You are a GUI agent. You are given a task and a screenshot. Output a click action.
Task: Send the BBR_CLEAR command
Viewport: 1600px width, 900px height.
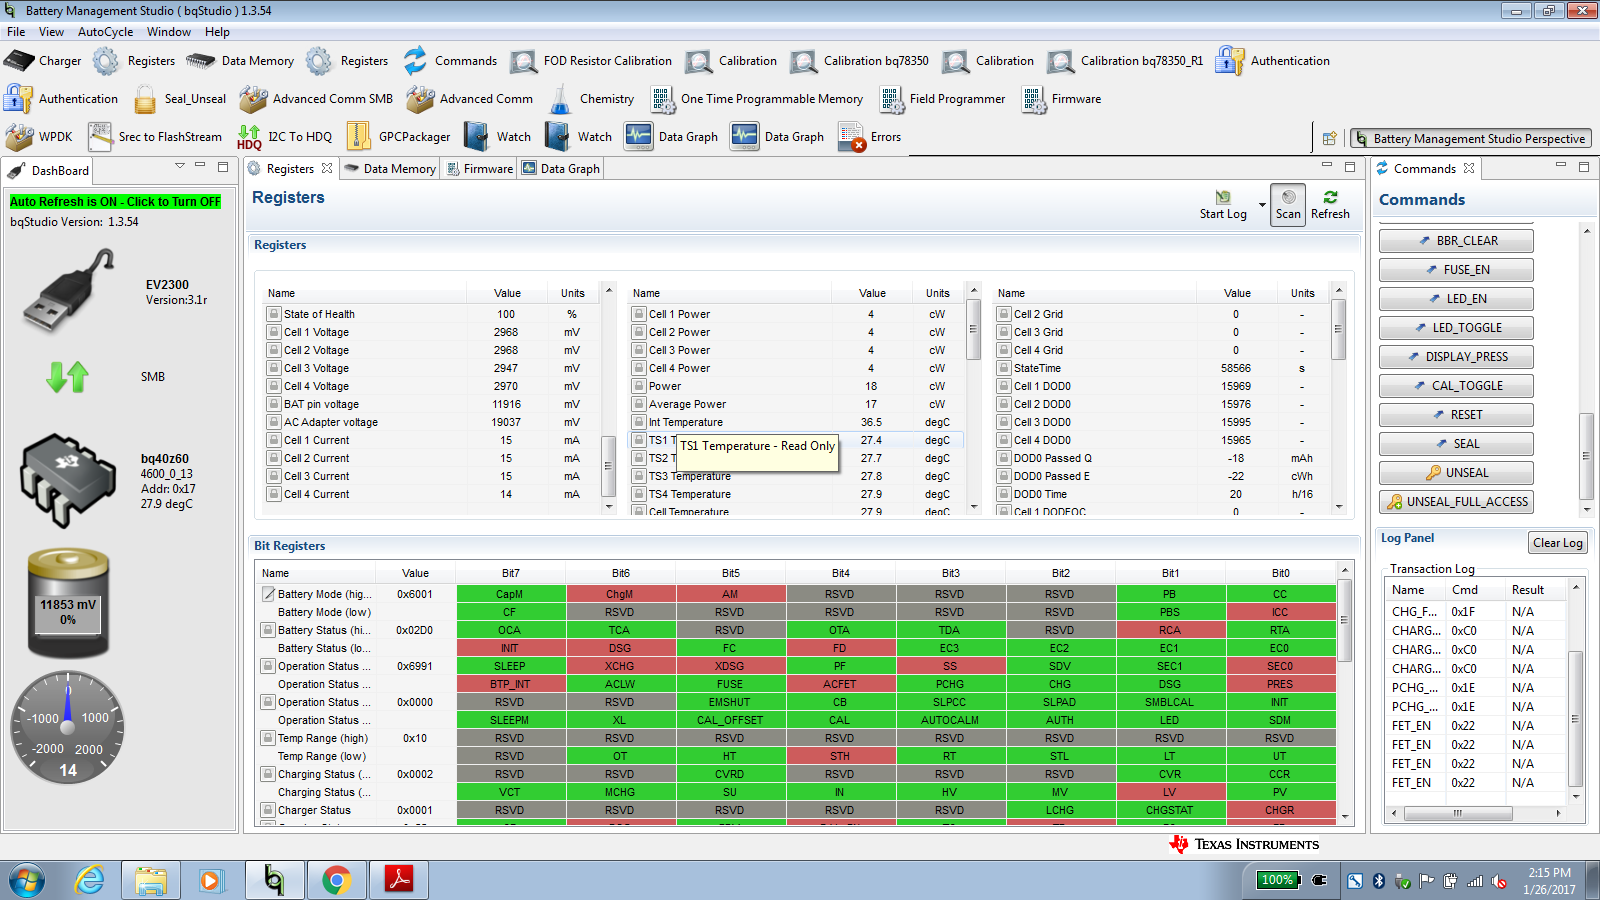coord(1456,241)
